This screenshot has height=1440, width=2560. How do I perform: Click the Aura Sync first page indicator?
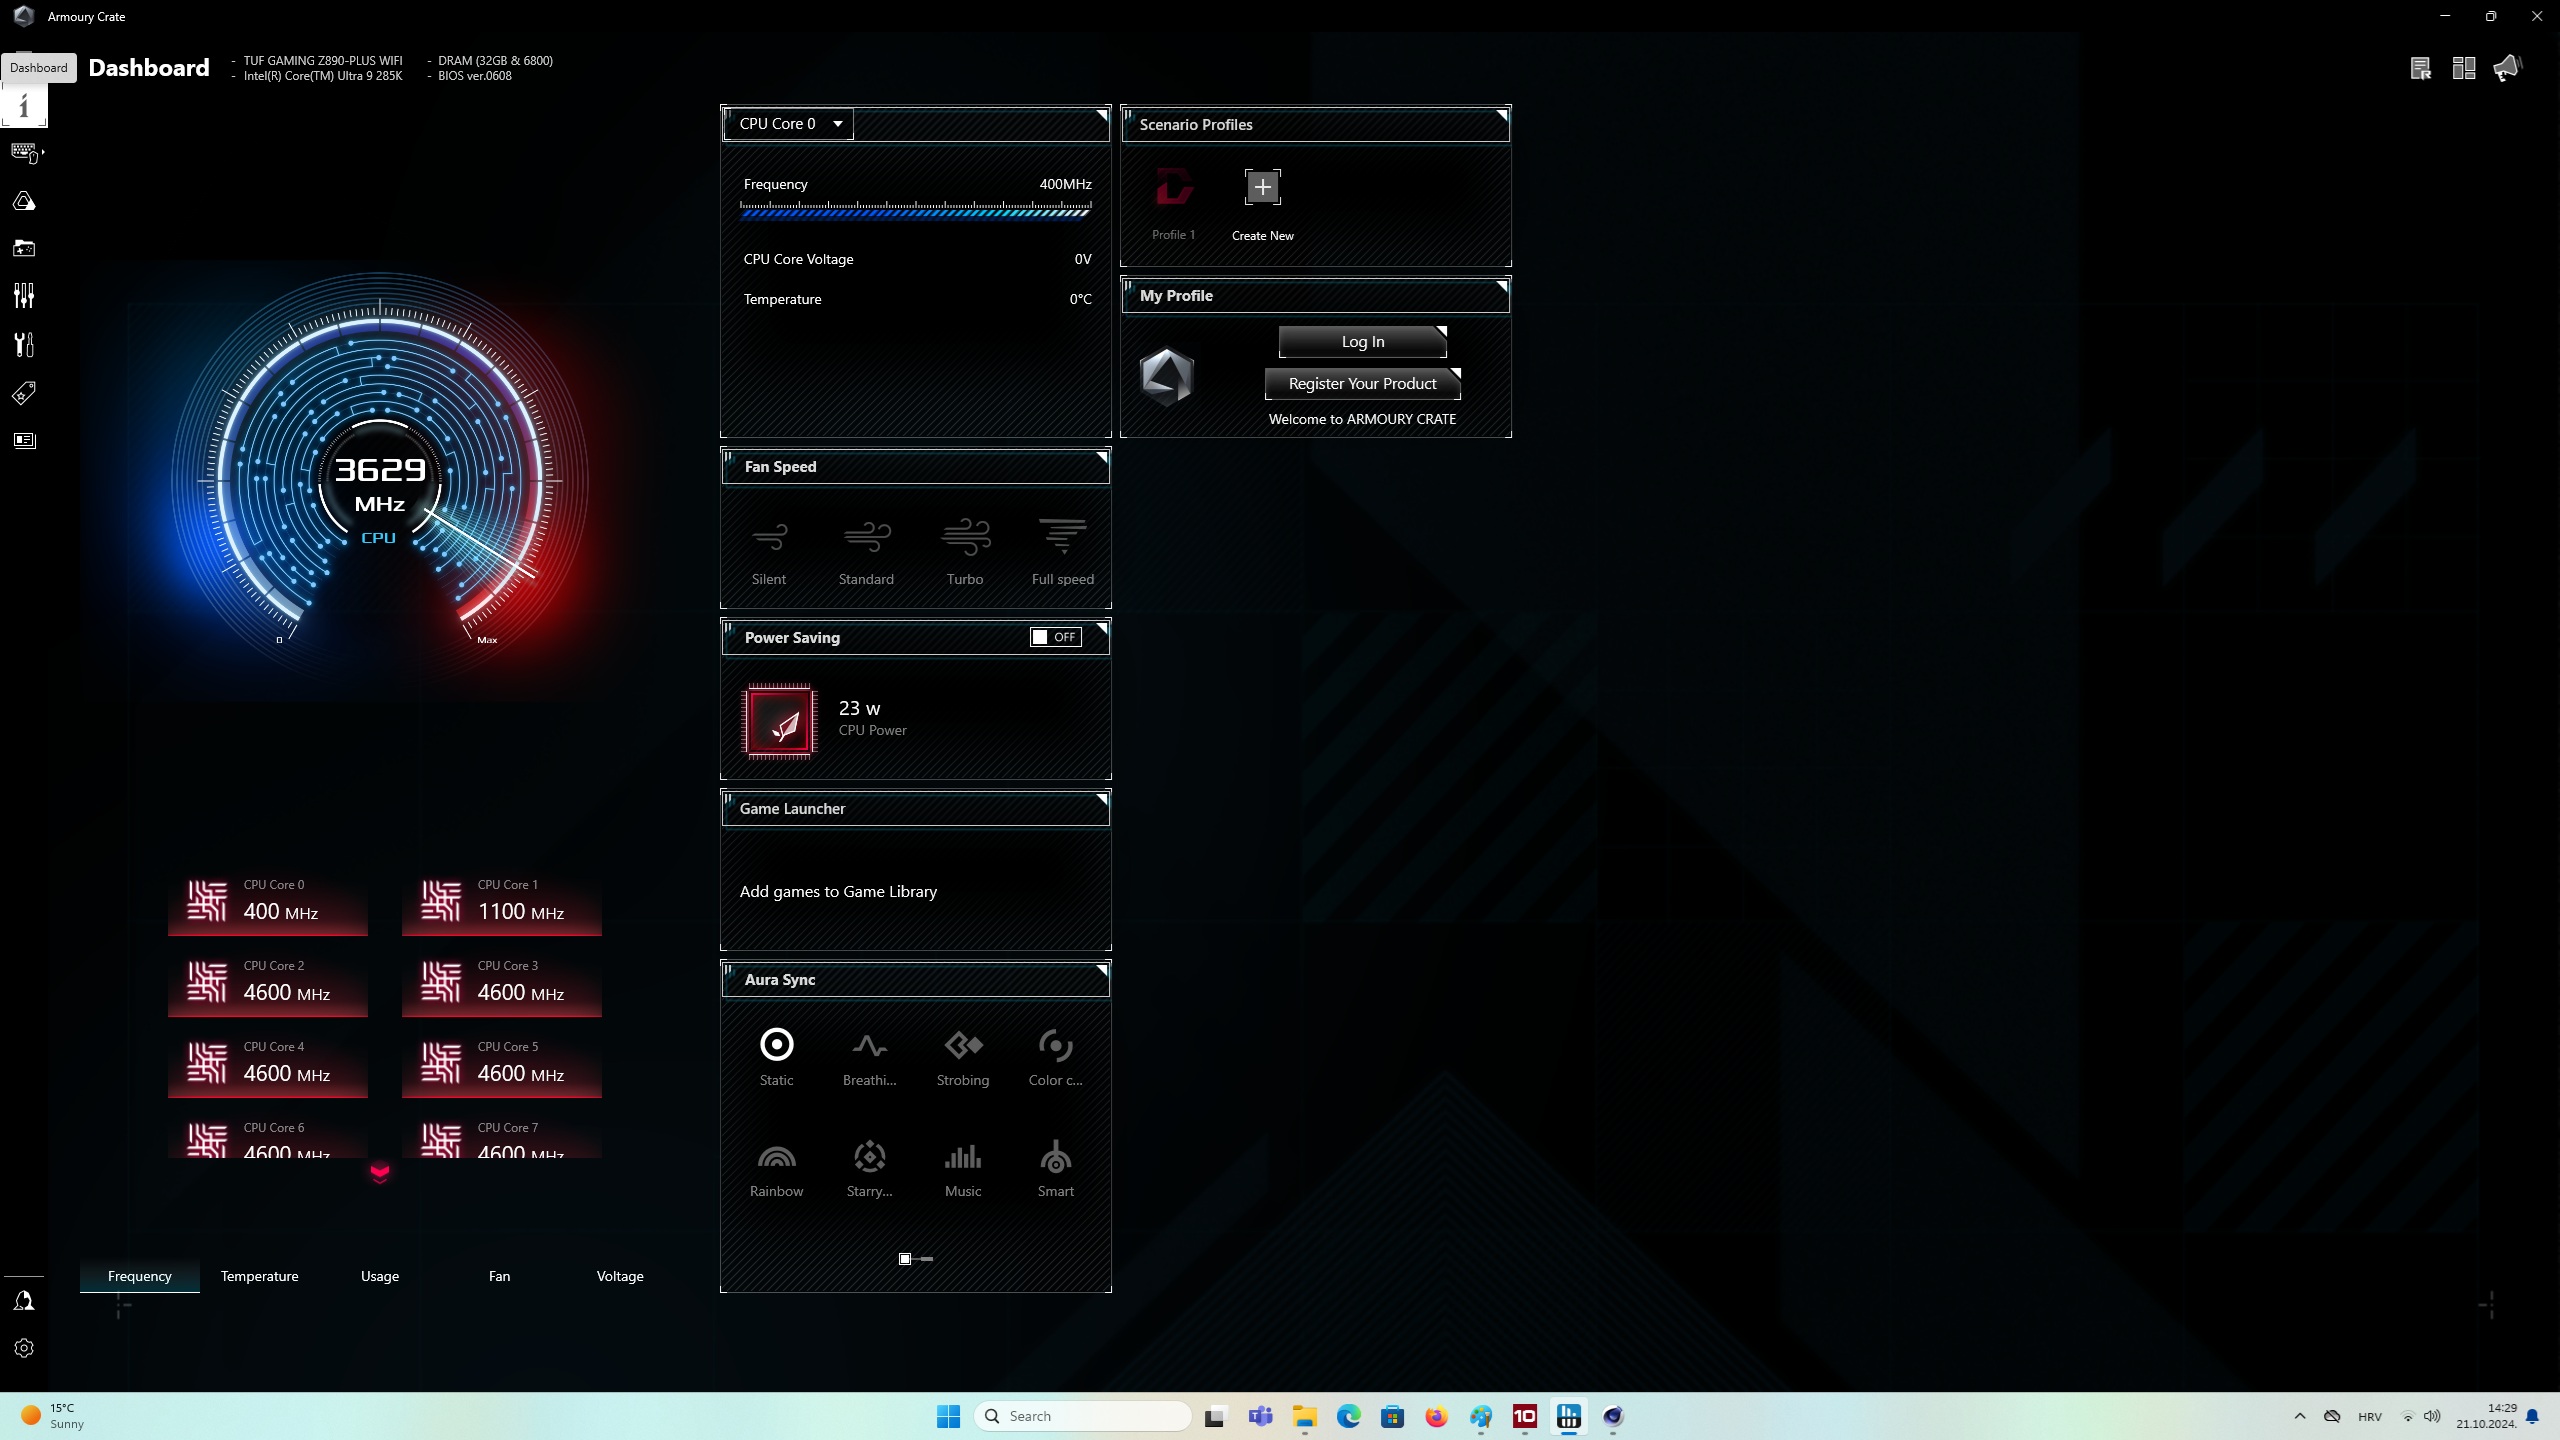coord(905,1259)
